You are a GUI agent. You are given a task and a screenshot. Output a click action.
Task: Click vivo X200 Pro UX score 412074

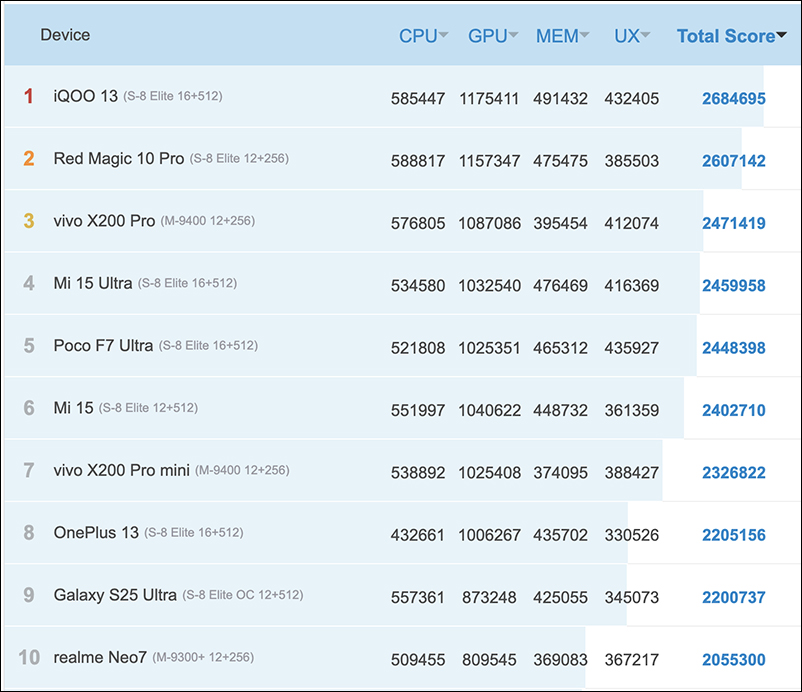[632, 223]
